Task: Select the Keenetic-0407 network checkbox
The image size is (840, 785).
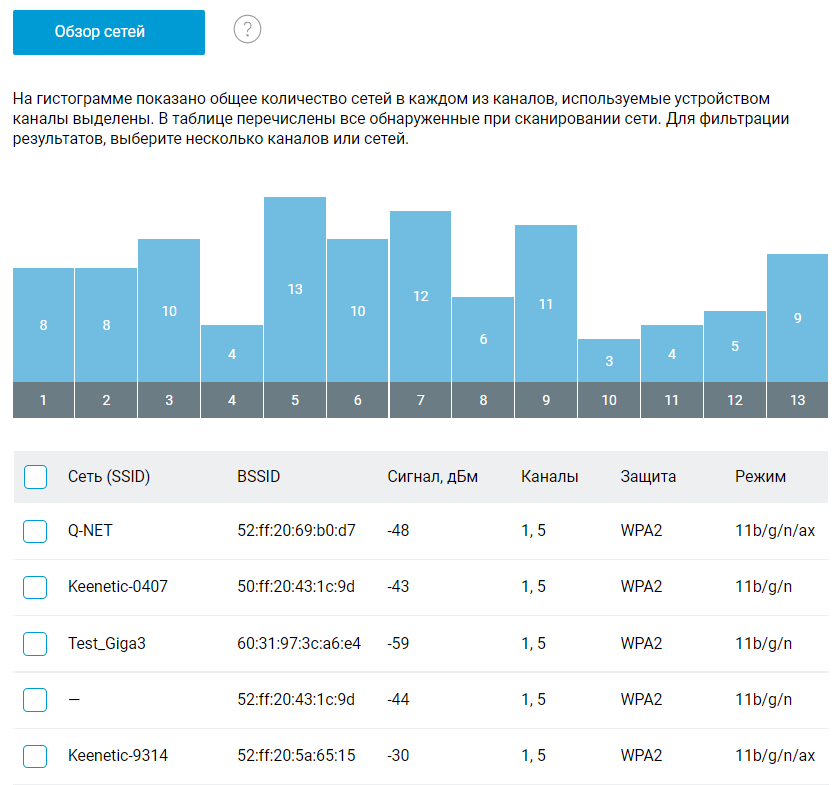Action: pos(36,587)
